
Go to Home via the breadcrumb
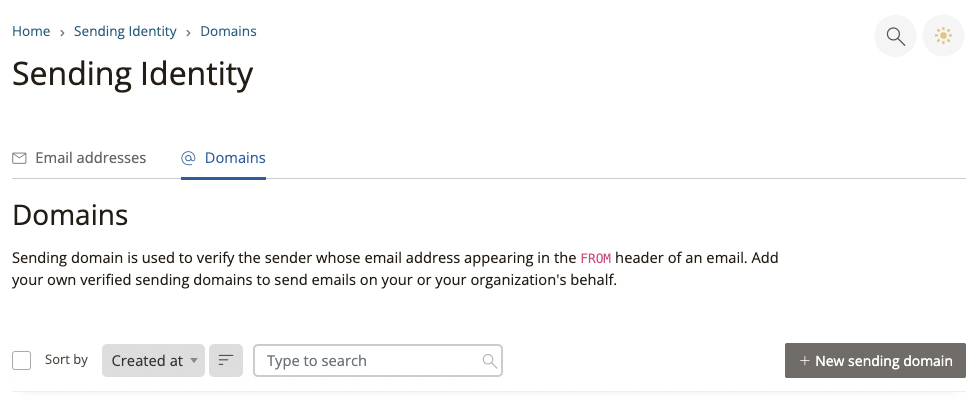coord(31,31)
